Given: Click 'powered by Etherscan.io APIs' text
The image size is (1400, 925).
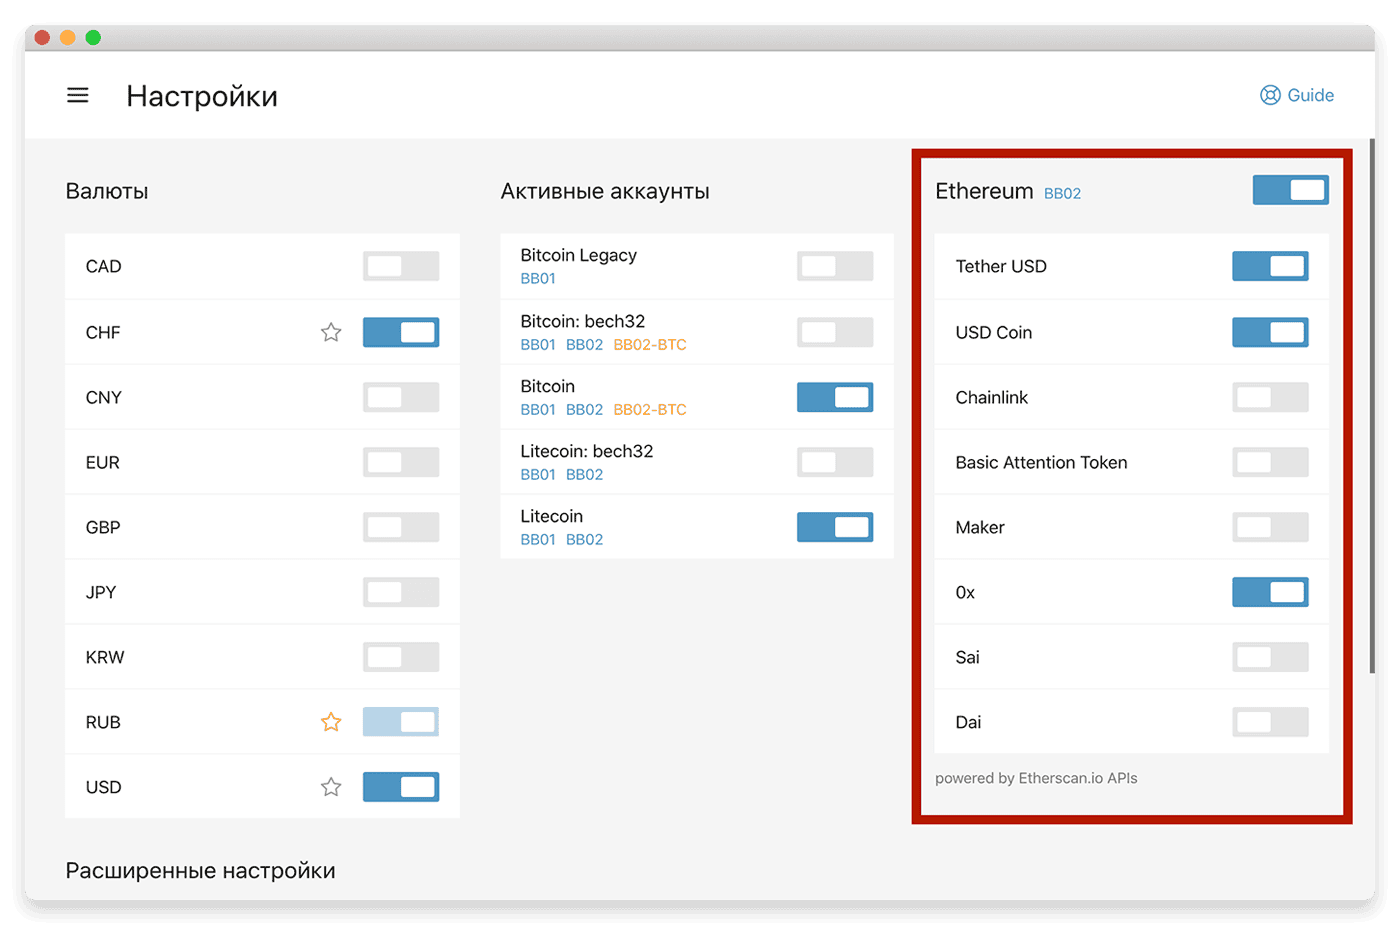Looking at the screenshot, I should coord(1036,778).
